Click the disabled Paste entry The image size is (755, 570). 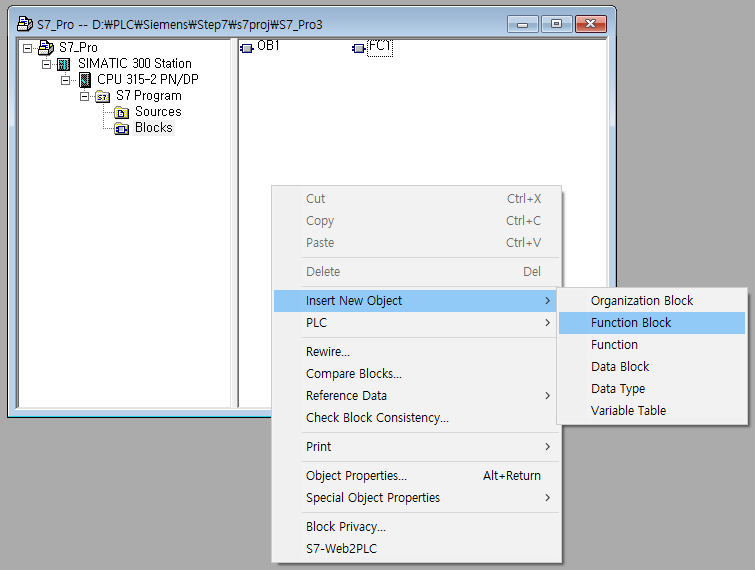tap(417, 243)
